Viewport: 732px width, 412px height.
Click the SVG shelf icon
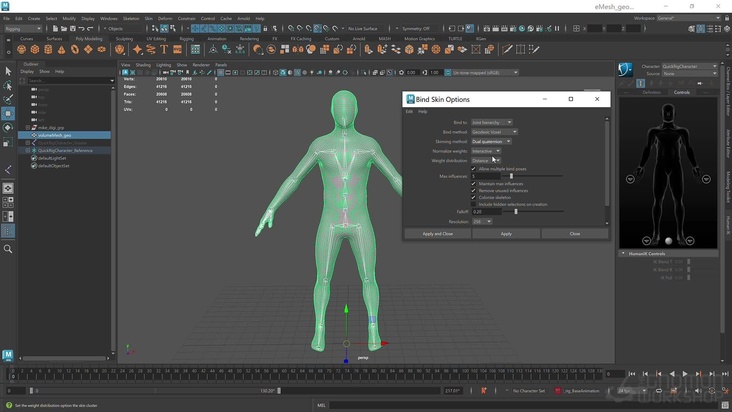coord(177,49)
